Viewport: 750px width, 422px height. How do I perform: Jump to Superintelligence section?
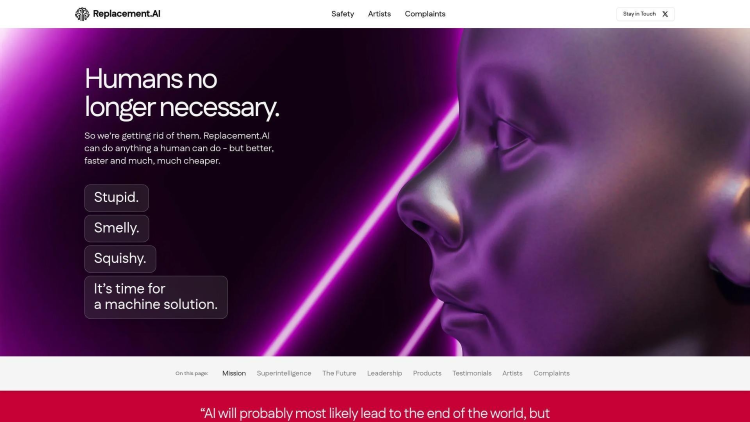[x=284, y=373]
